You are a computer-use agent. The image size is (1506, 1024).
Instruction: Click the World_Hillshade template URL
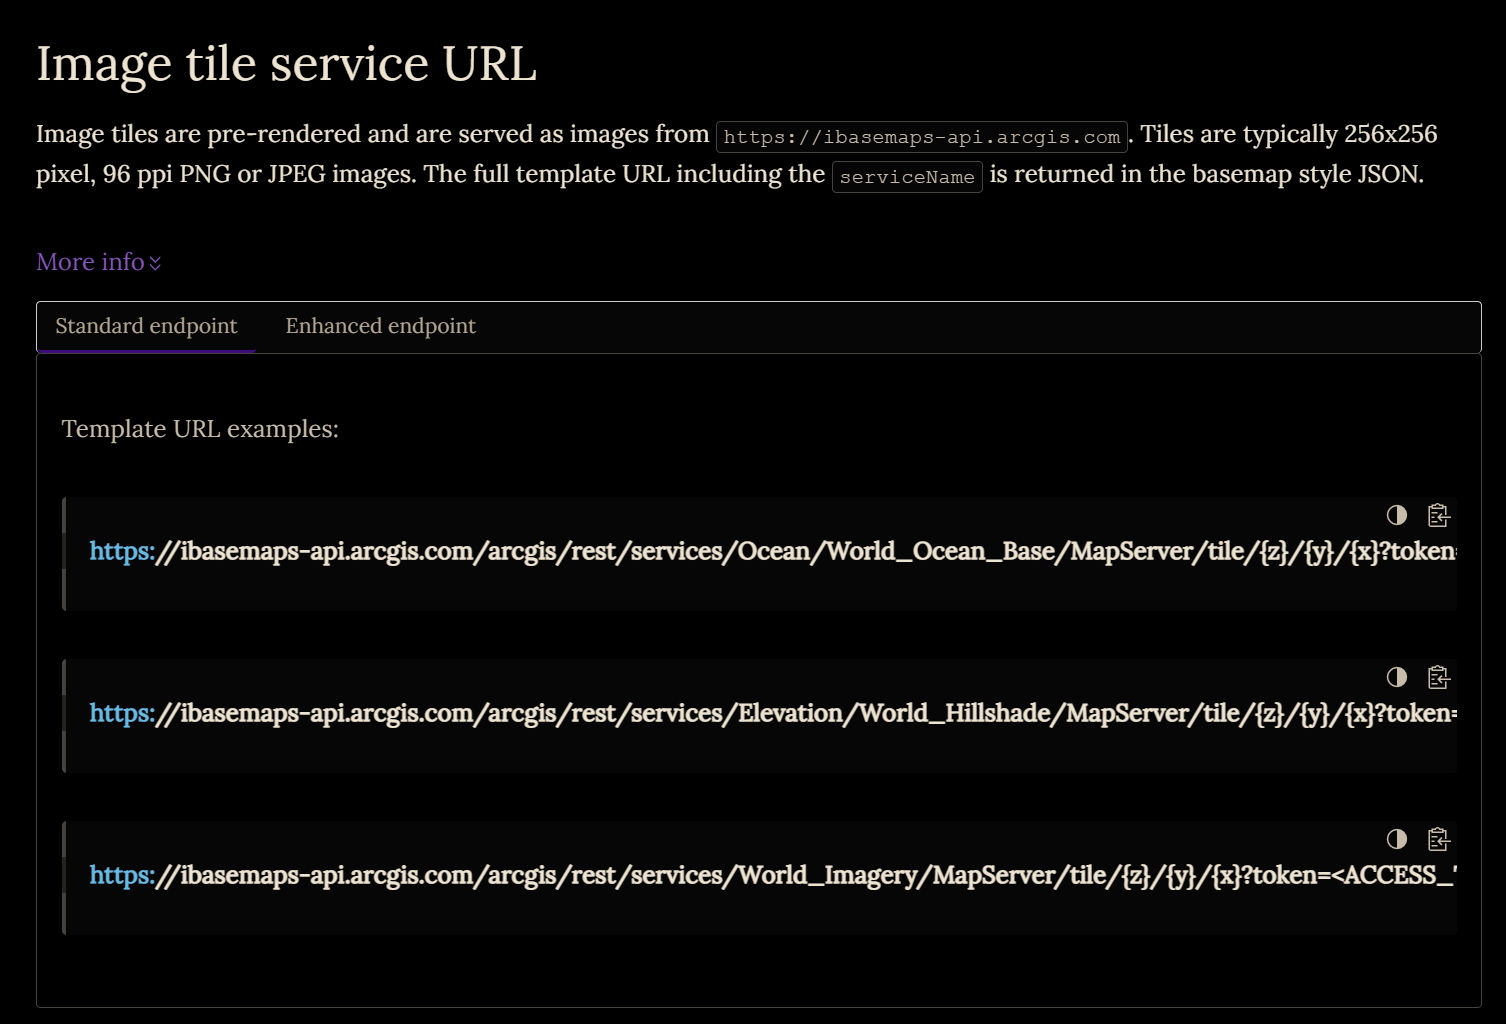(x=700, y=713)
